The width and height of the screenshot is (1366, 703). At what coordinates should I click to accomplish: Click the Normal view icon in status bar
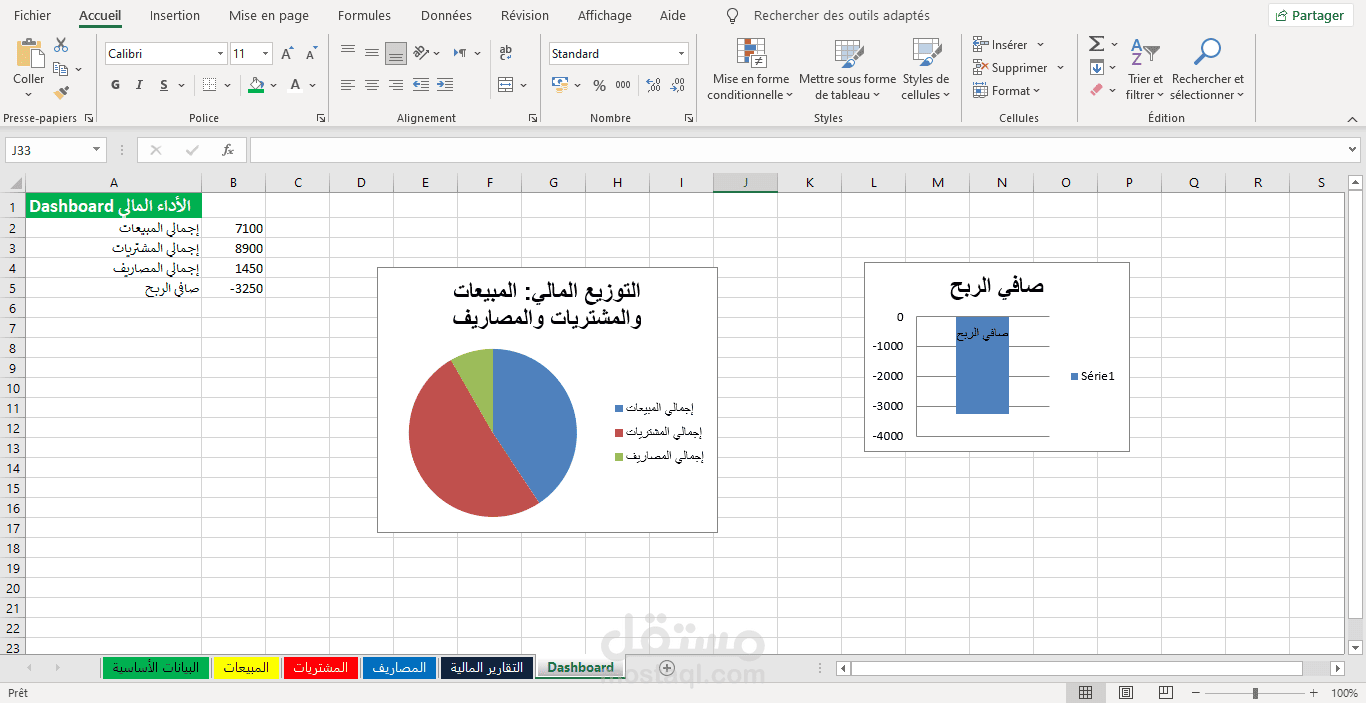1085,693
